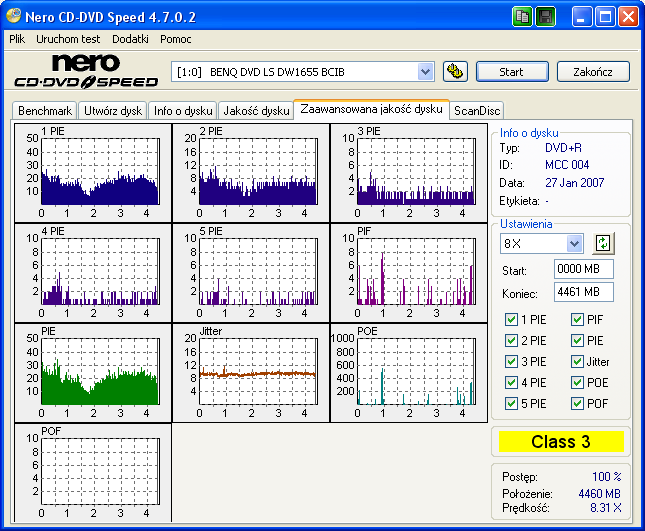Viewport: 645px width, 531px height.
Task: Click the 1 PIE graph
Action: pos(100,172)
